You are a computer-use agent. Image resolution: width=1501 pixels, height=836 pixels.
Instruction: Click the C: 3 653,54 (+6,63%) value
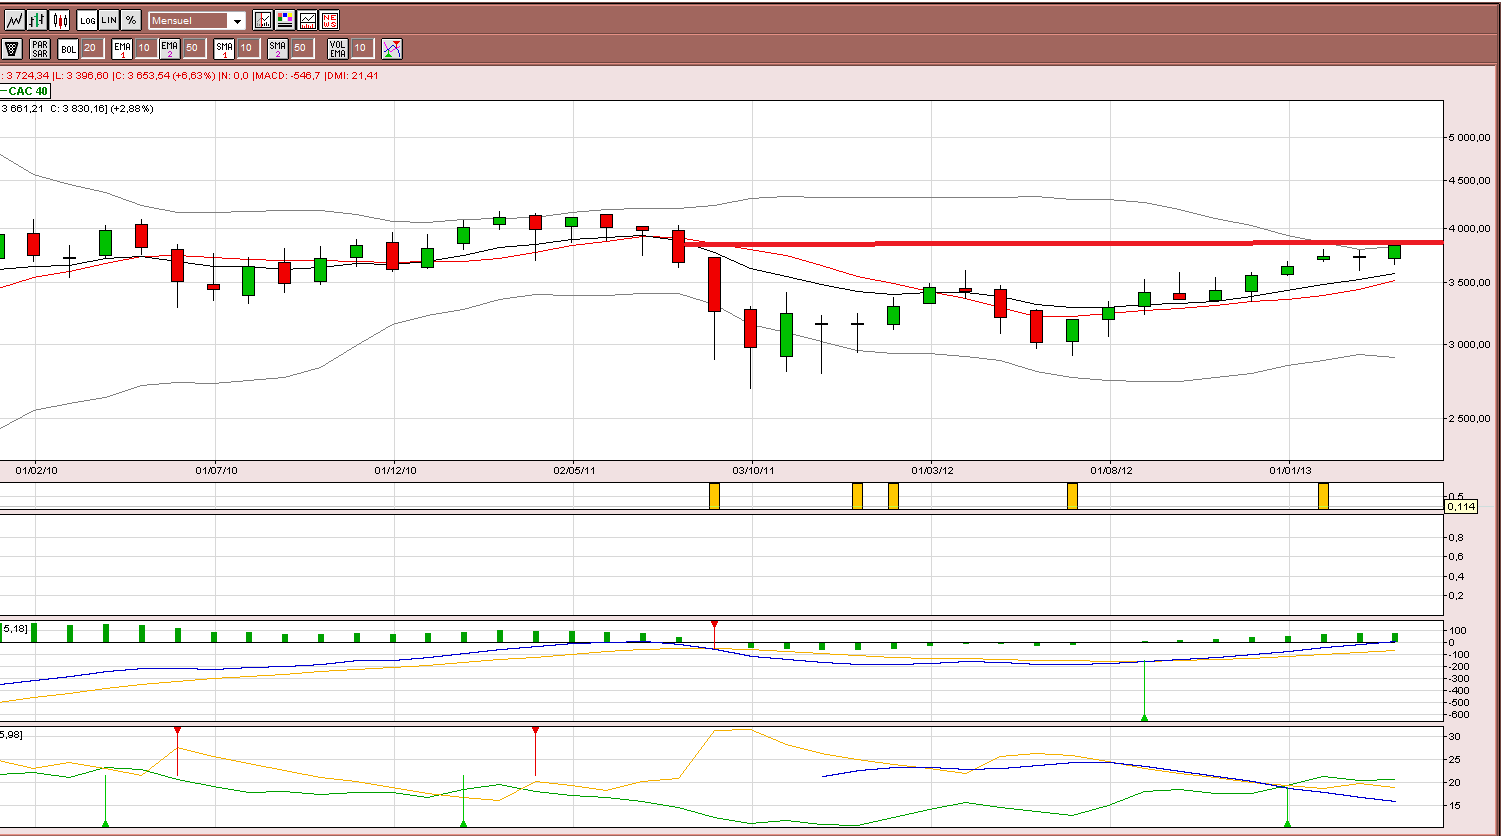[167, 75]
